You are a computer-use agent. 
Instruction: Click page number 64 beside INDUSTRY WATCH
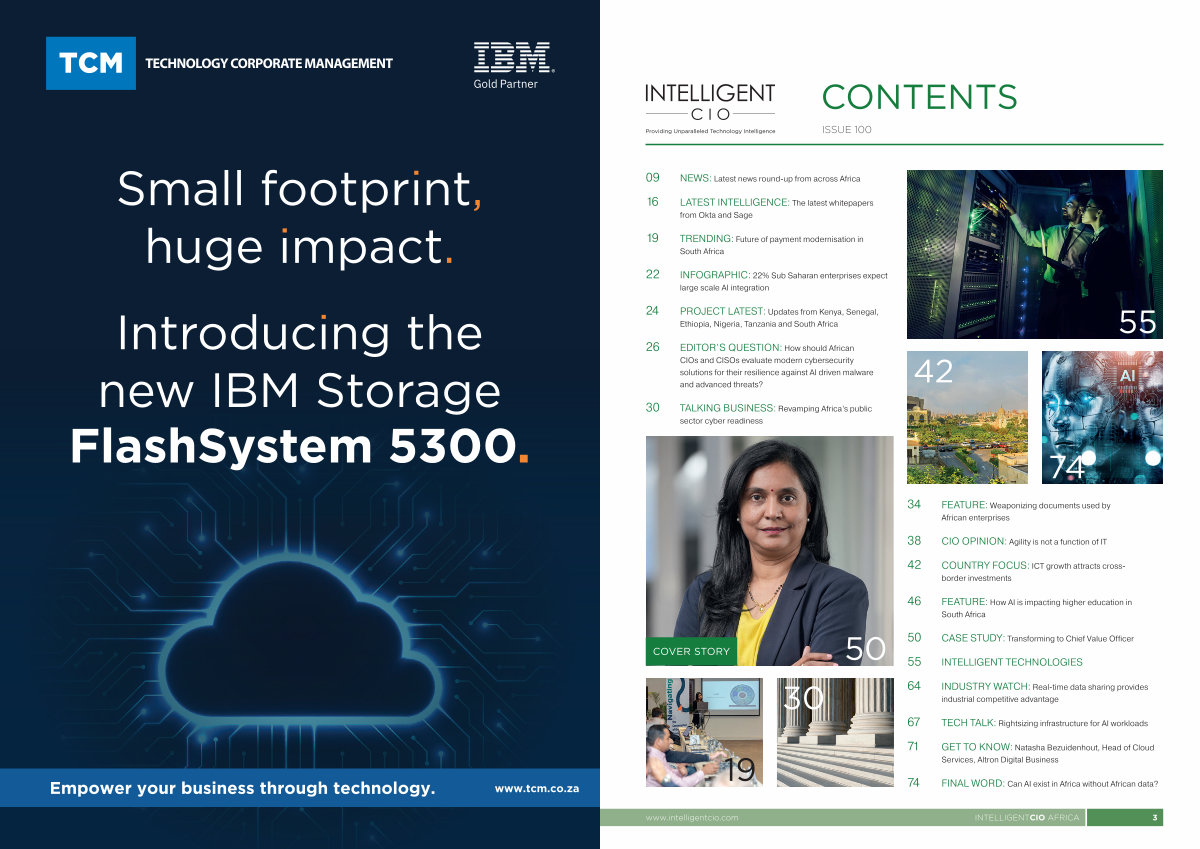coord(914,686)
